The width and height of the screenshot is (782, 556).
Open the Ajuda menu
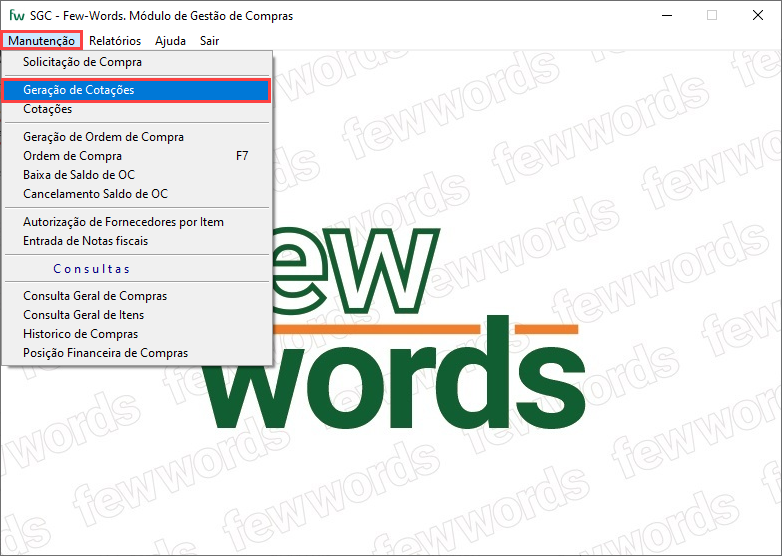pos(170,40)
